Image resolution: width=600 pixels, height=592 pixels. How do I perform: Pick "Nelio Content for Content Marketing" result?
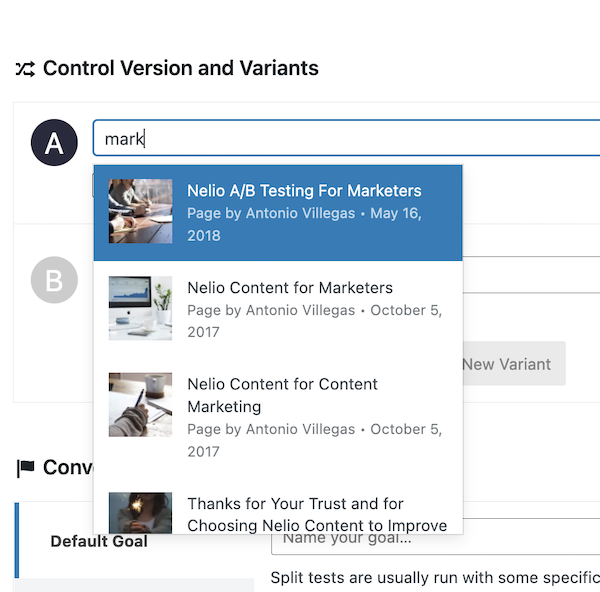[278, 417]
